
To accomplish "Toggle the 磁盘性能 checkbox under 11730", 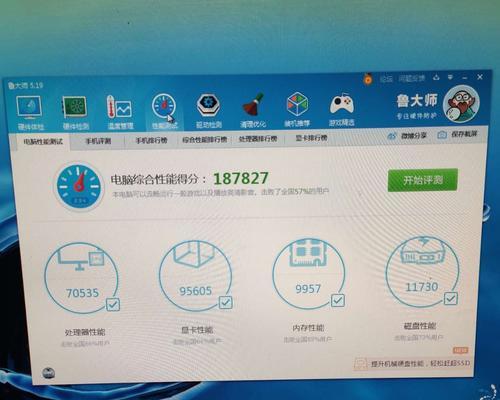I will click(x=451, y=298).
